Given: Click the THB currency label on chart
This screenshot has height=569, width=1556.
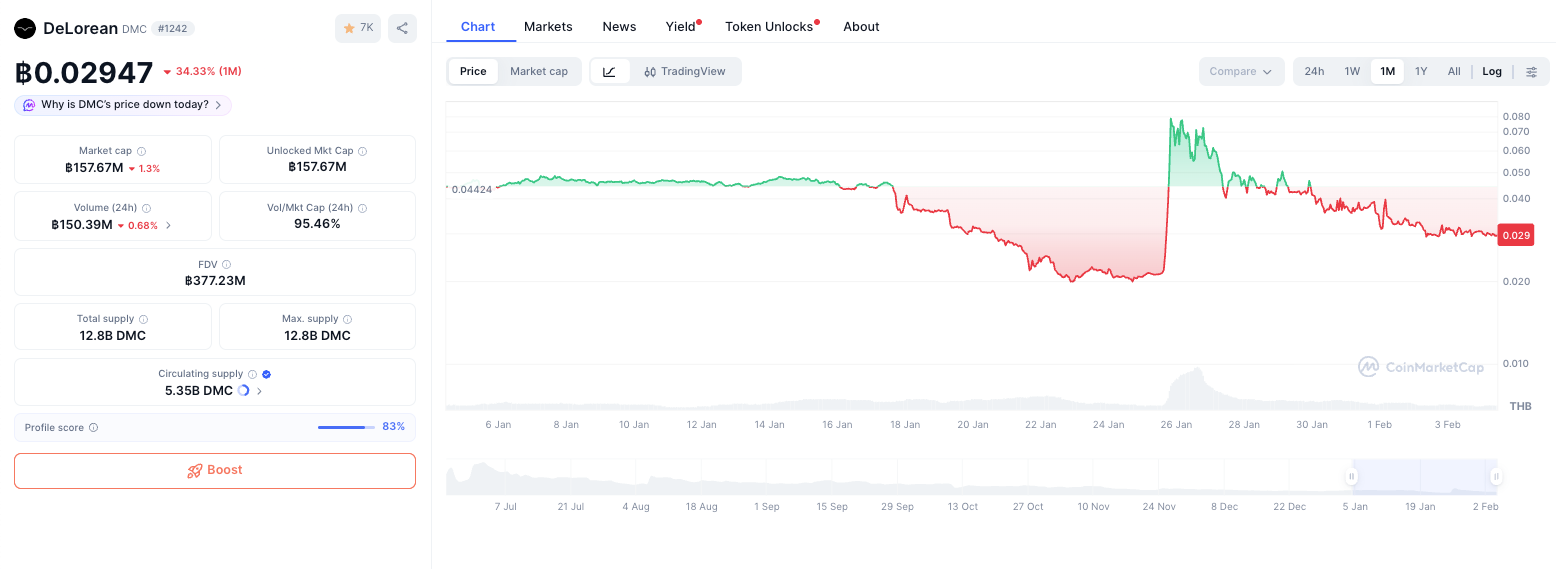Looking at the screenshot, I should pyautogui.click(x=1520, y=406).
